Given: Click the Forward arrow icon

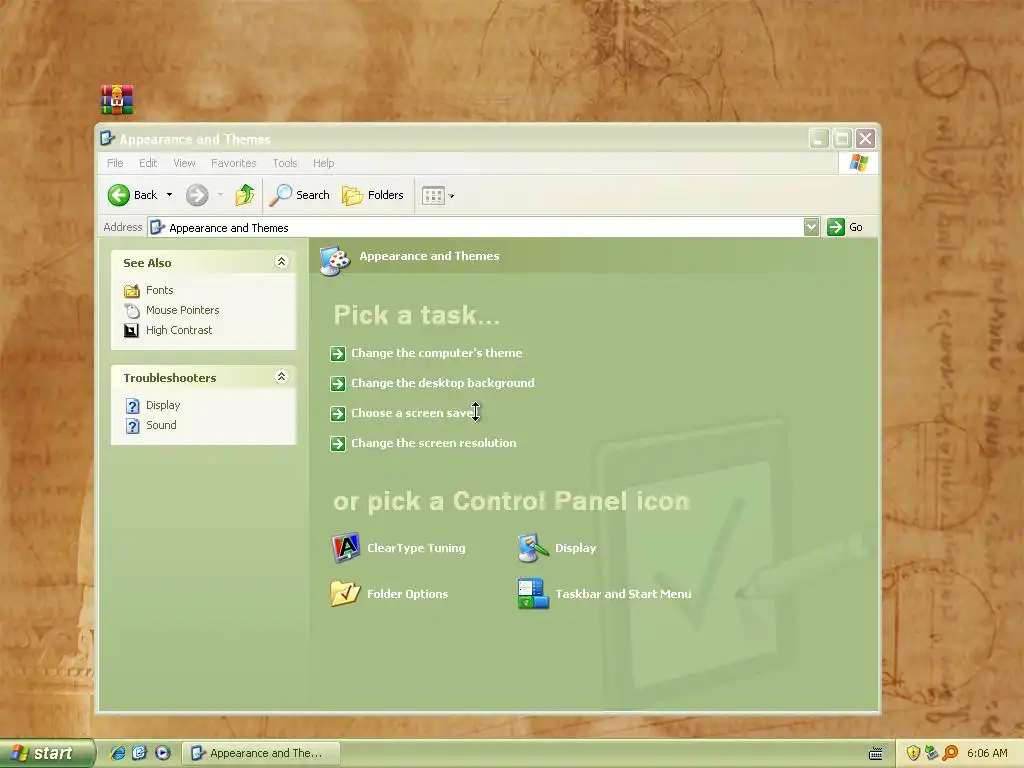Looking at the screenshot, I should point(197,195).
